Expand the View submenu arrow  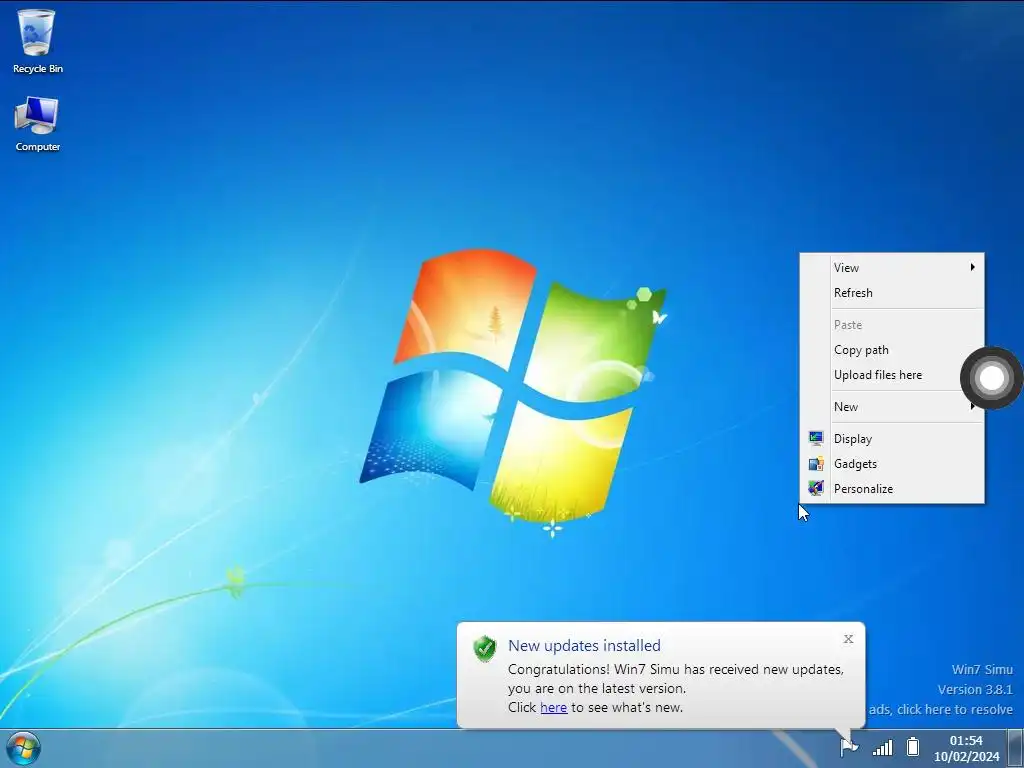click(x=972, y=267)
